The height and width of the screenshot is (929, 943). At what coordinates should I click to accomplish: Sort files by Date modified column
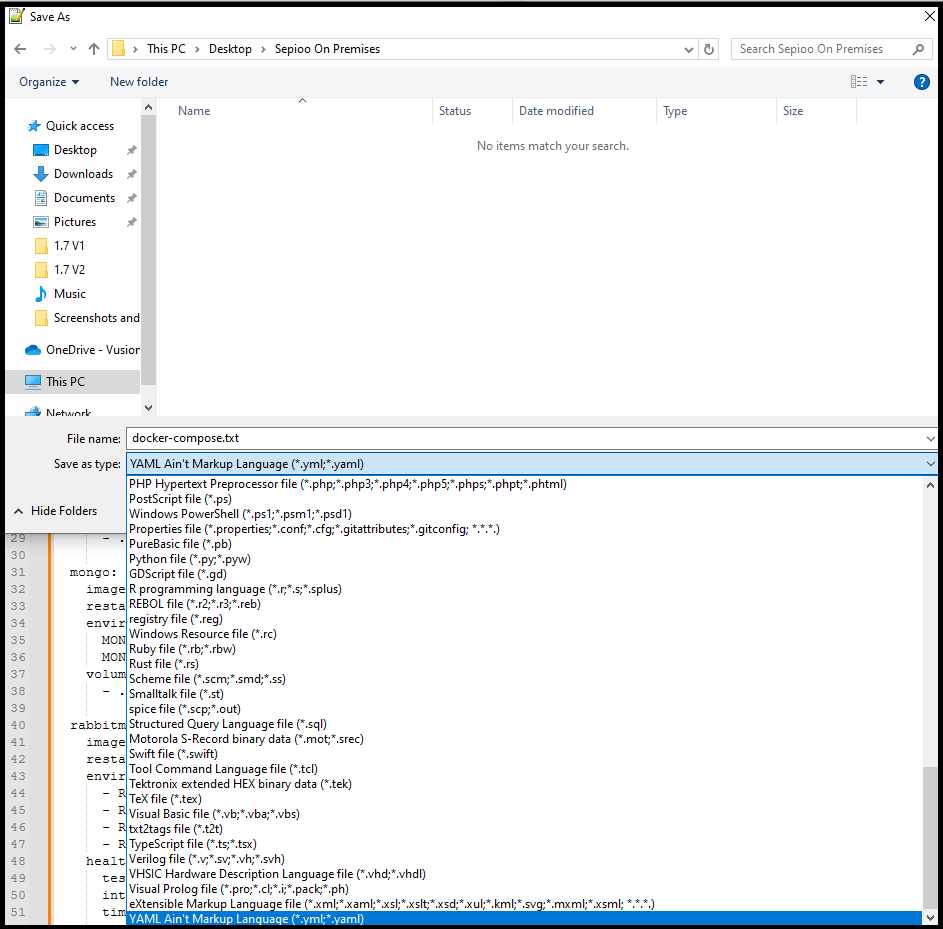point(556,111)
